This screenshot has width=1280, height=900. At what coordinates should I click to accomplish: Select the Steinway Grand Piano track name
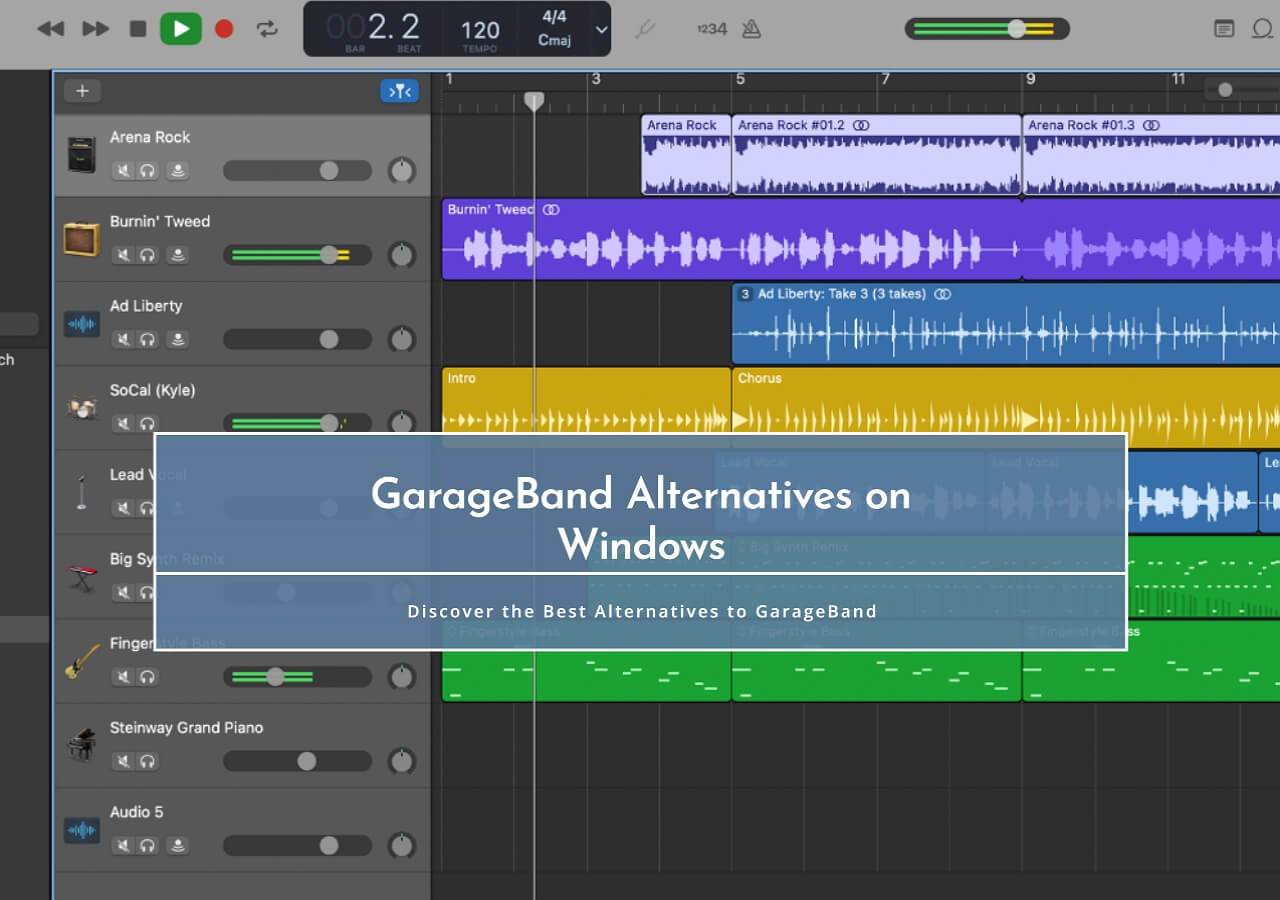coord(186,727)
